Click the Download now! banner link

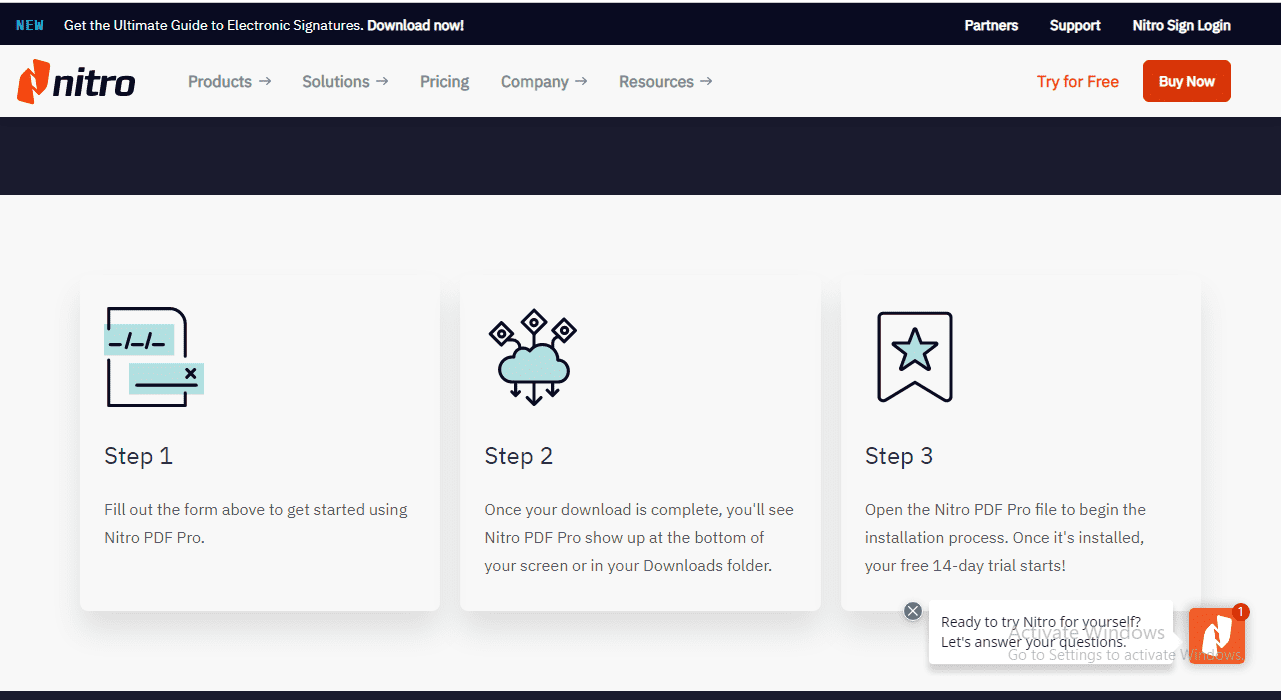[x=415, y=25]
